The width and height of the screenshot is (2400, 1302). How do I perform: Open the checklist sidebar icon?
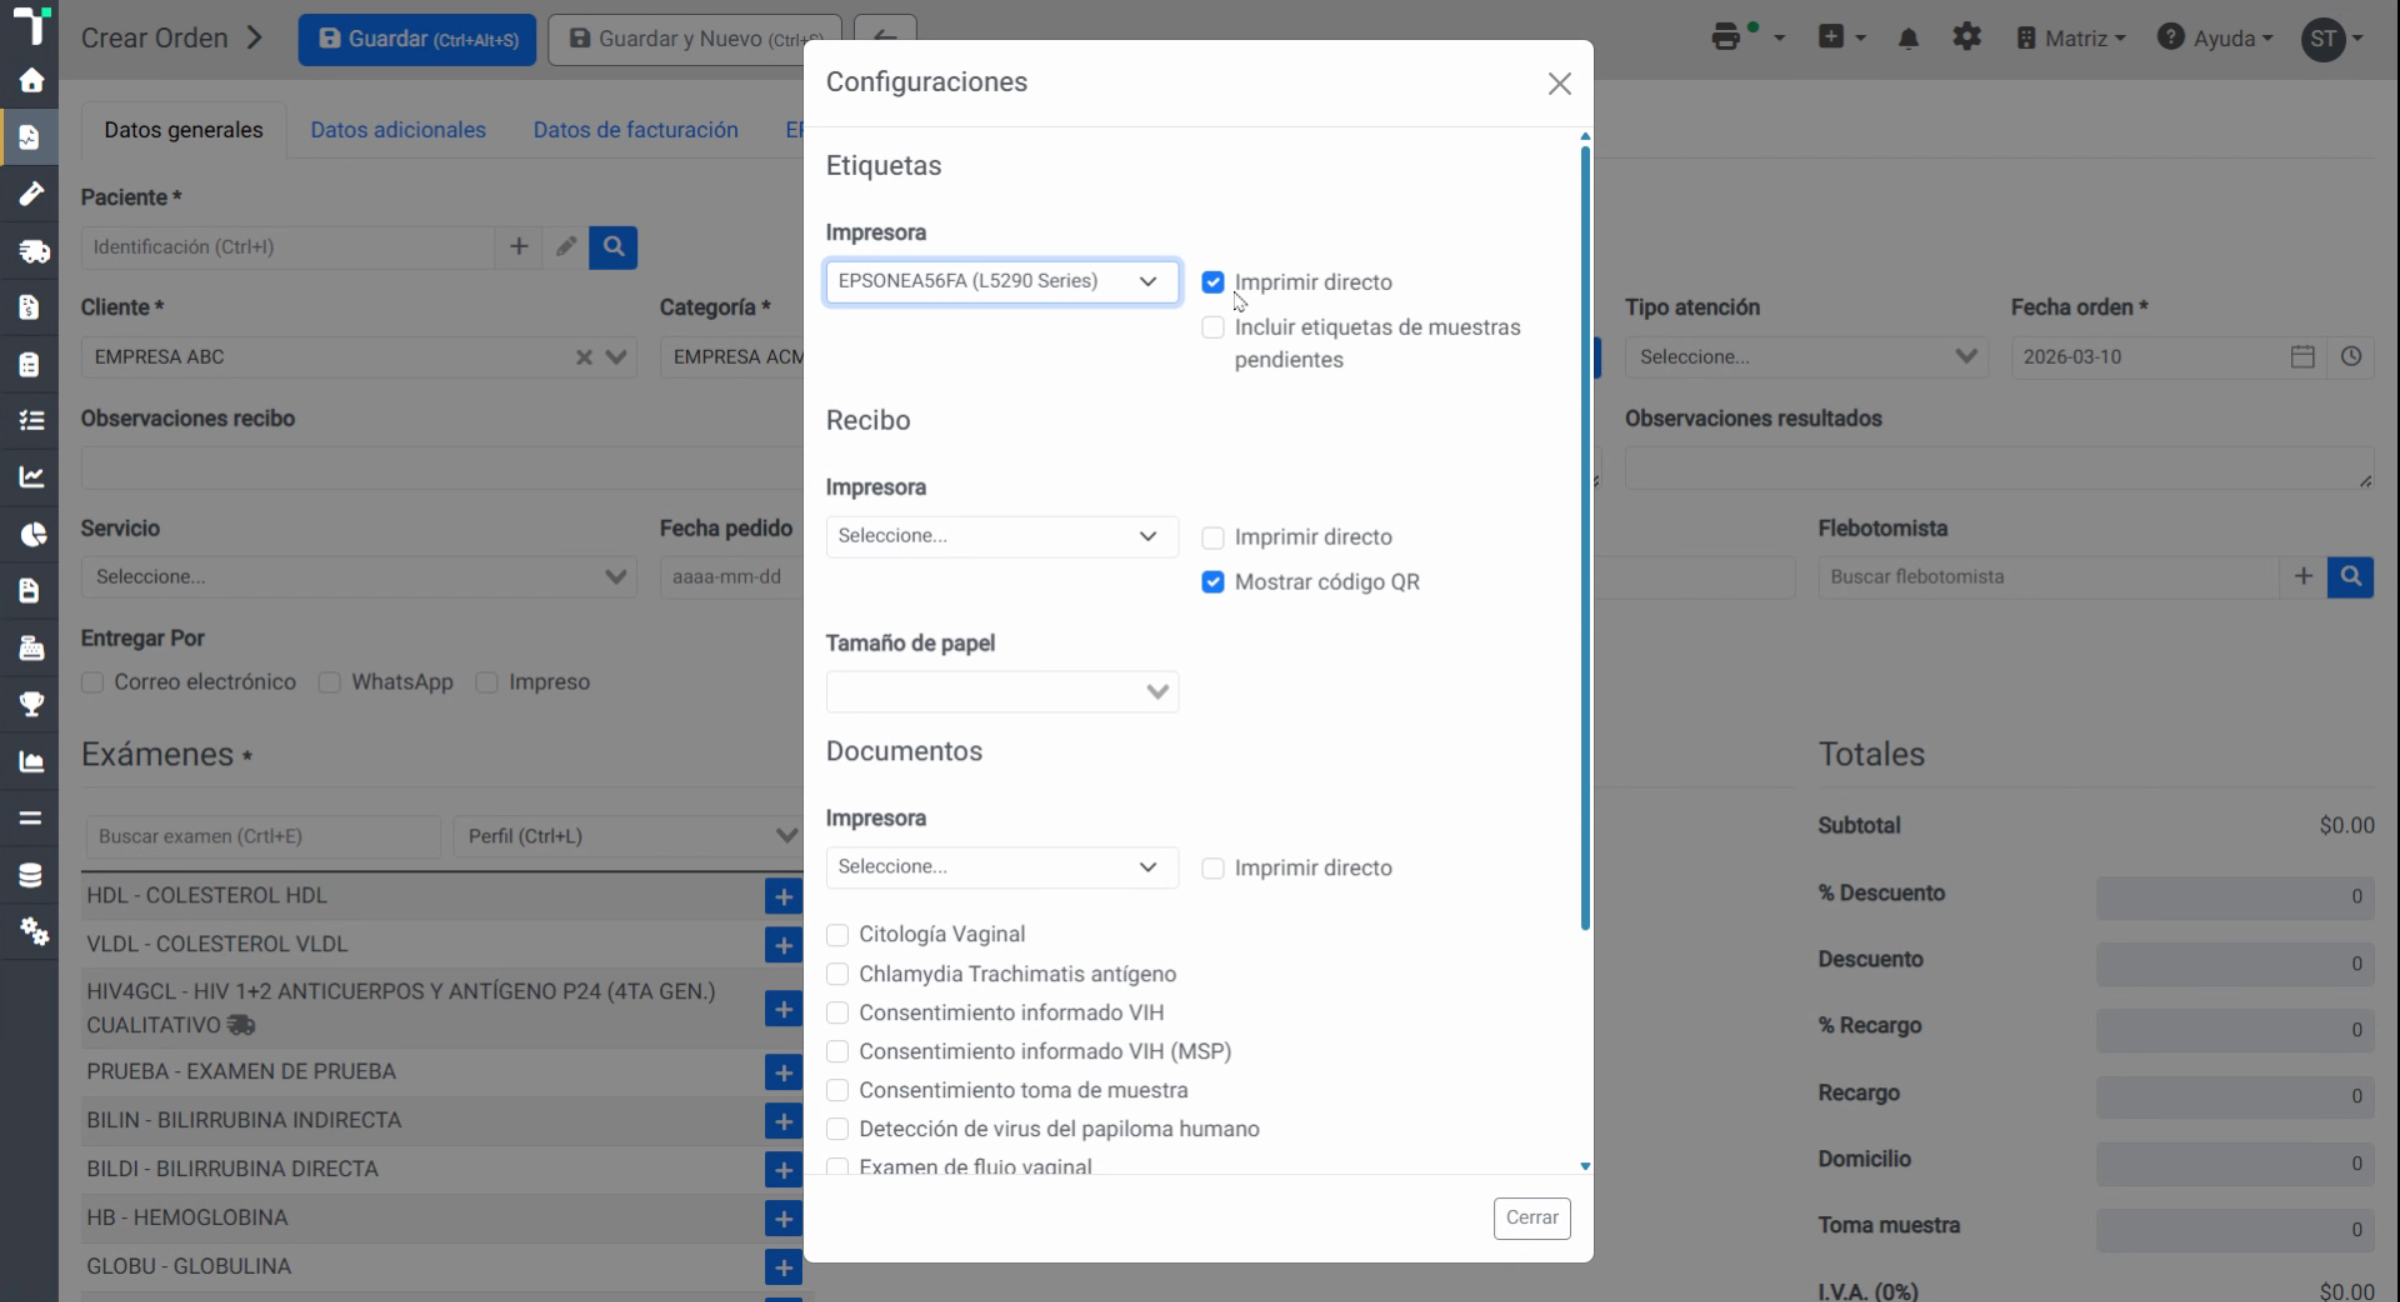tap(31, 420)
